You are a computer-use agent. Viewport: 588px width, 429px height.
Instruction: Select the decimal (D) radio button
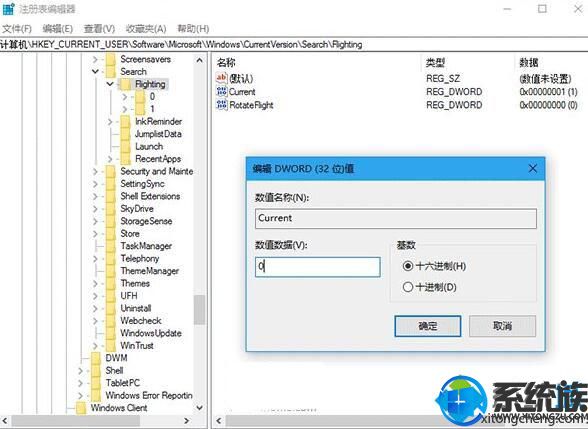pyautogui.click(x=408, y=287)
